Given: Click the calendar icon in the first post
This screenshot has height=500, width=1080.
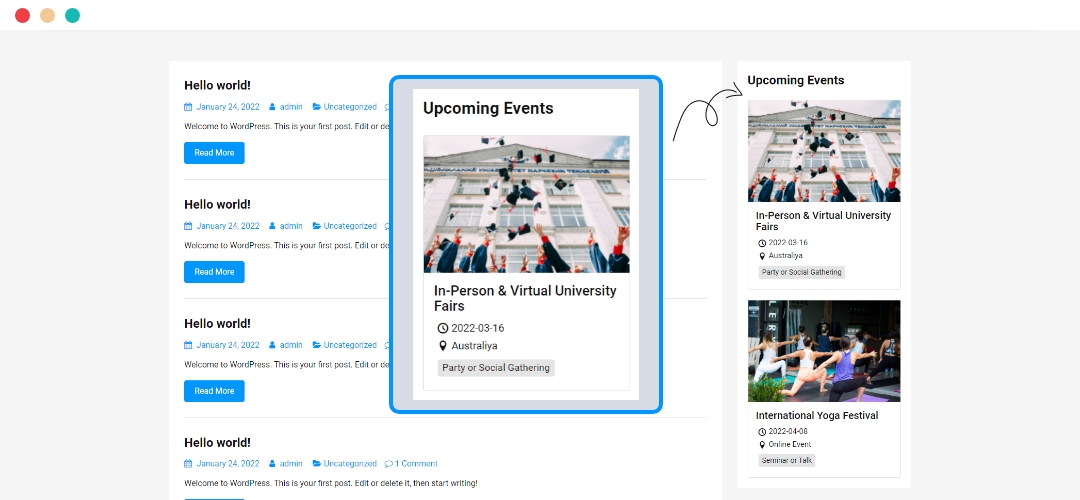Looking at the screenshot, I should point(188,107).
